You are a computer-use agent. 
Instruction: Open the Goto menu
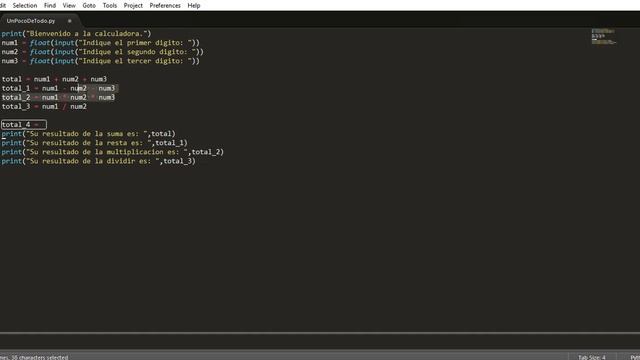pyautogui.click(x=89, y=6)
